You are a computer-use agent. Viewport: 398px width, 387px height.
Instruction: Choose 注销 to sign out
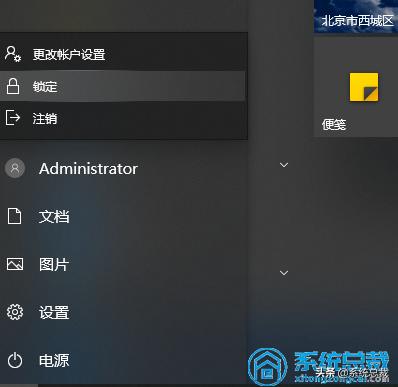point(124,118)
